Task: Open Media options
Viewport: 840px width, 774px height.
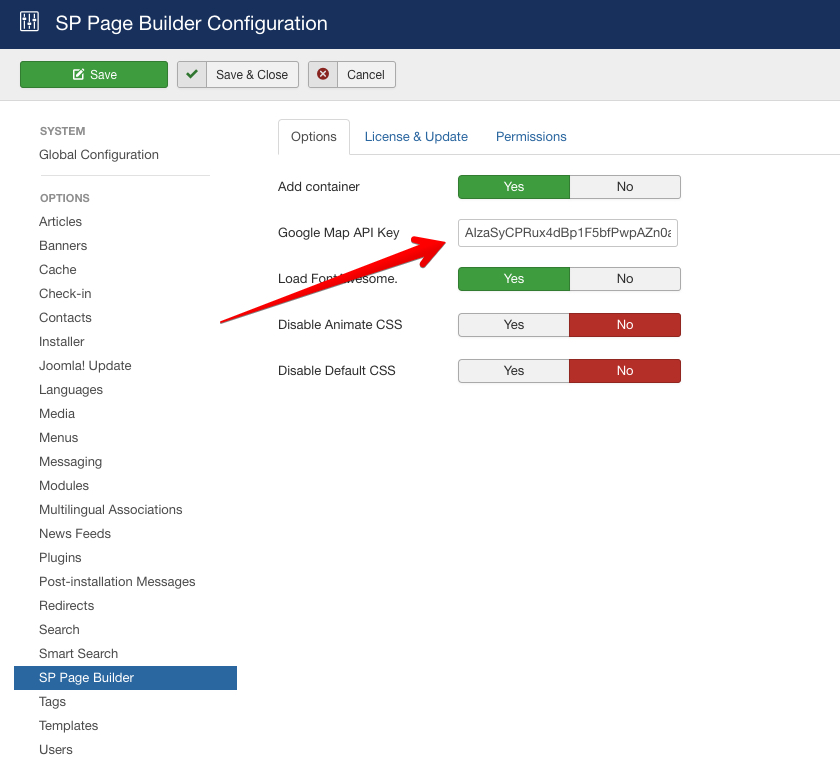Action: pyautogui.click(x=57, y=414)
